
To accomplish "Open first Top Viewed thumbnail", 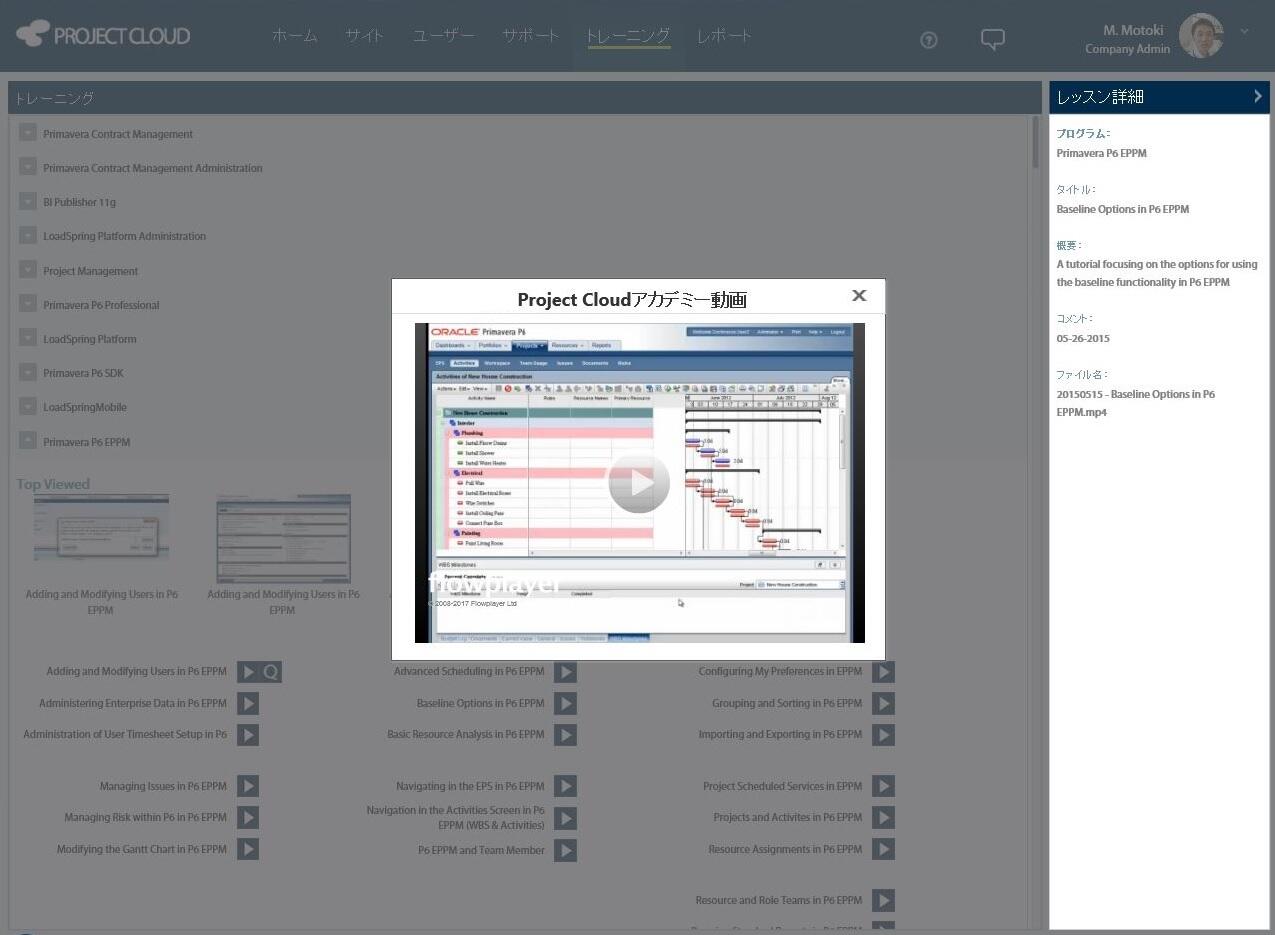I will 101,529.
